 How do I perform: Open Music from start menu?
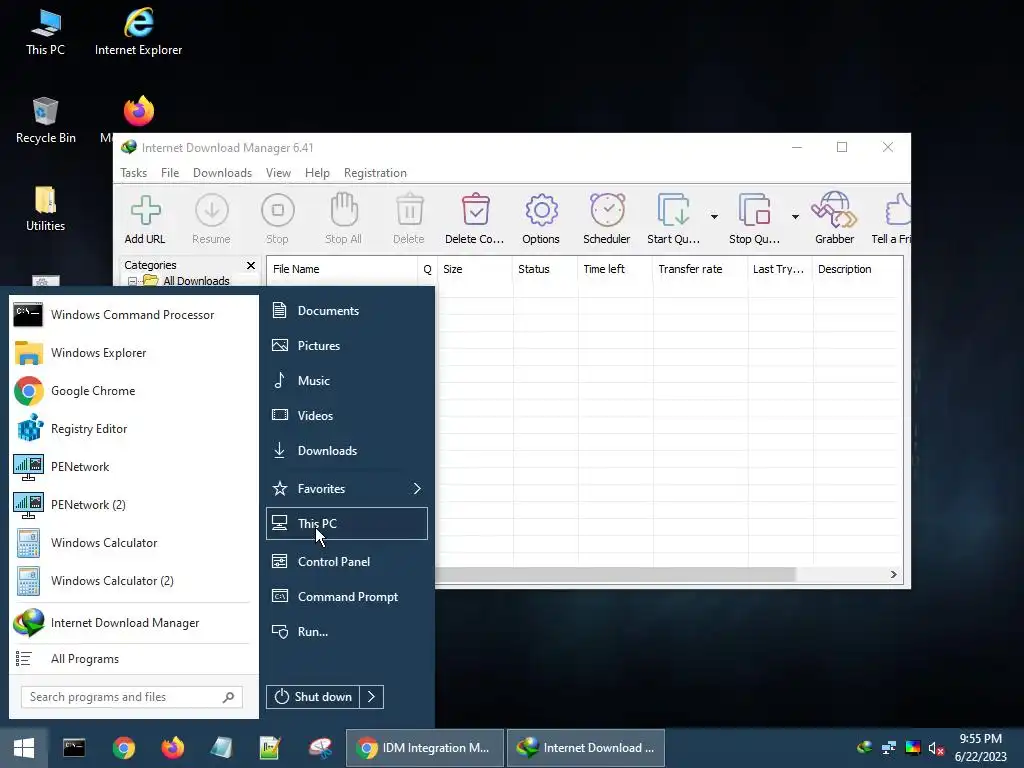347,381
